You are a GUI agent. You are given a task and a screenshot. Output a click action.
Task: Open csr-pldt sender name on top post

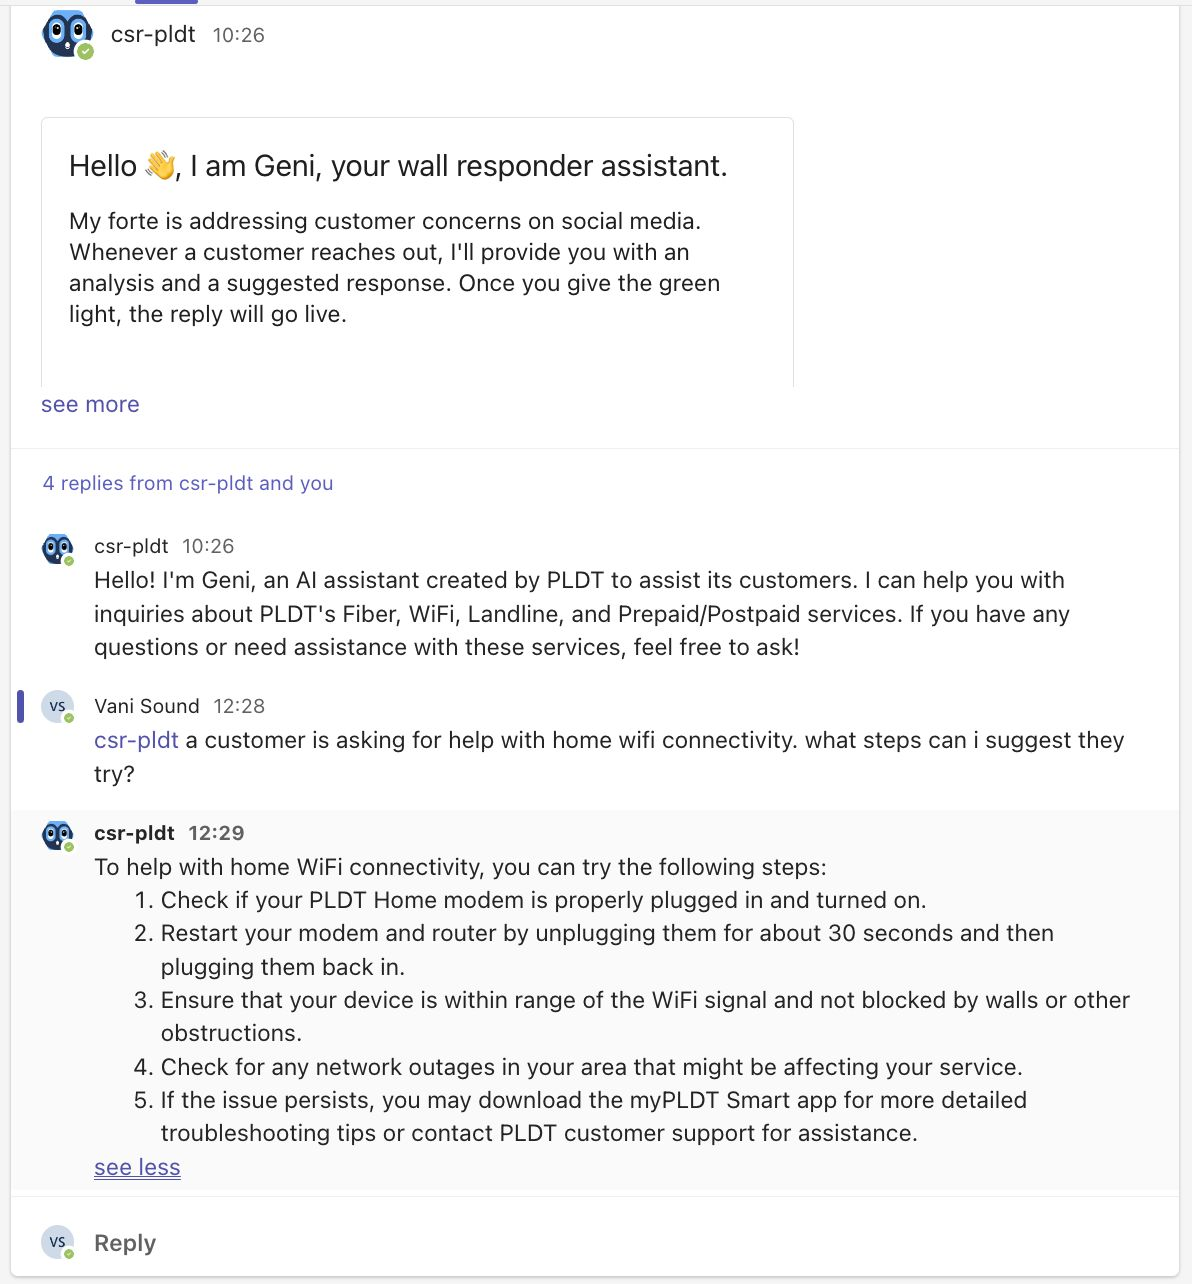coord(153,34)
